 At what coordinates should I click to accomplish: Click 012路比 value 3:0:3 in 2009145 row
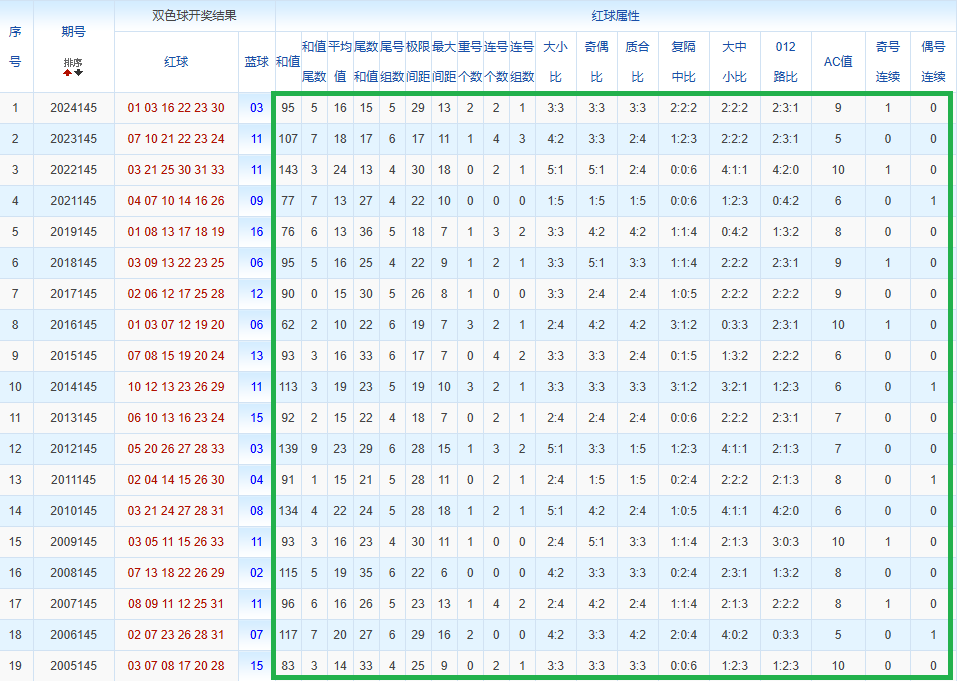[785, 542]
